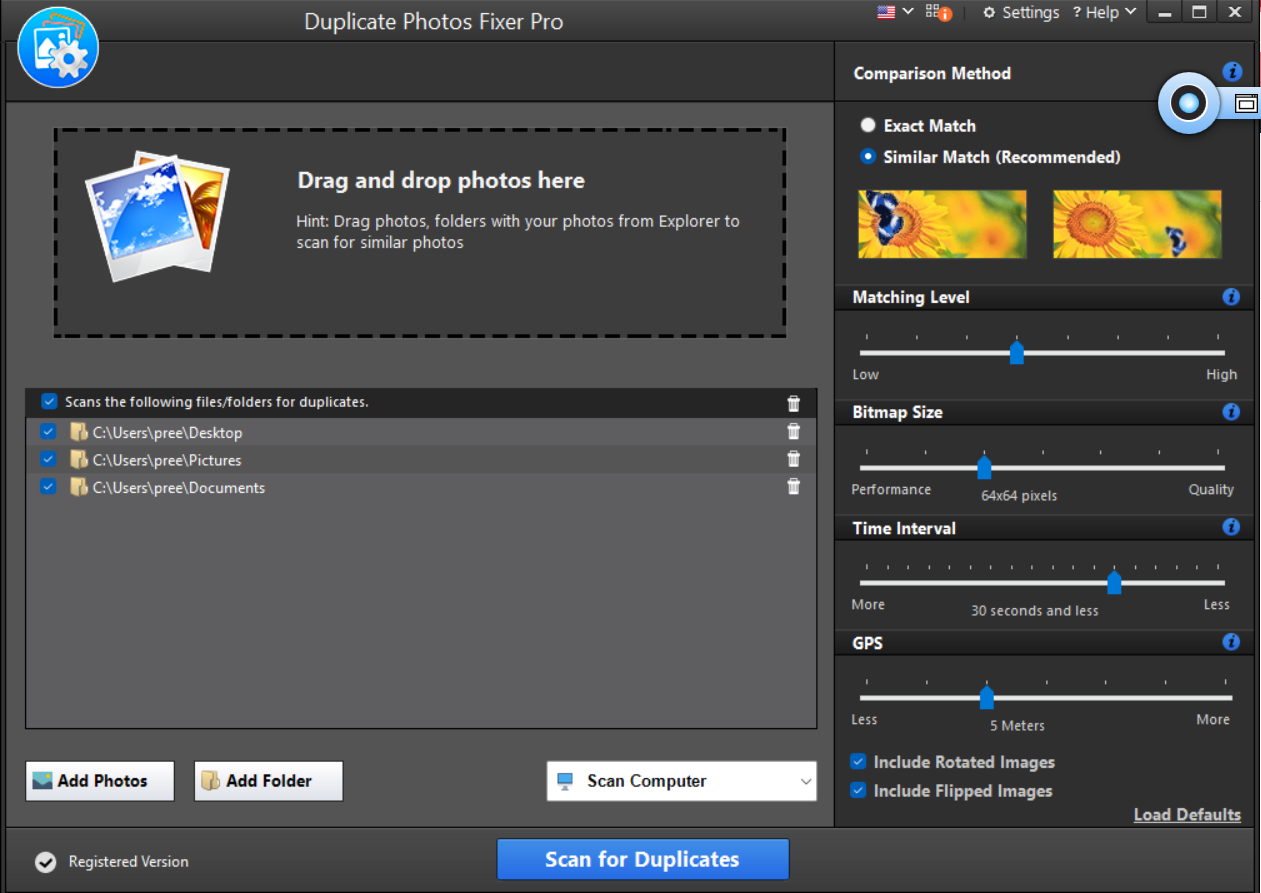Expand the language selection chevron
Image resolution: width=1261 pixels, height=893 pixels.
click(907, 12)
